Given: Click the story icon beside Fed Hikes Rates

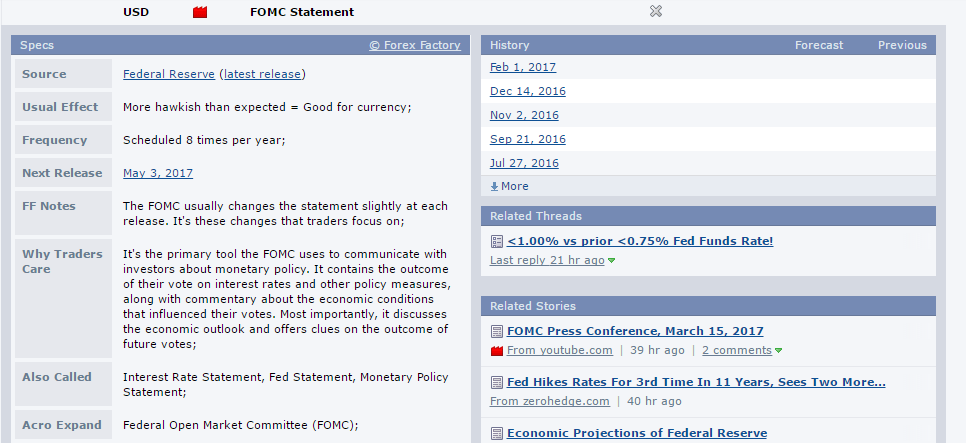Looking at the screenshot, I should coord(497,382).
